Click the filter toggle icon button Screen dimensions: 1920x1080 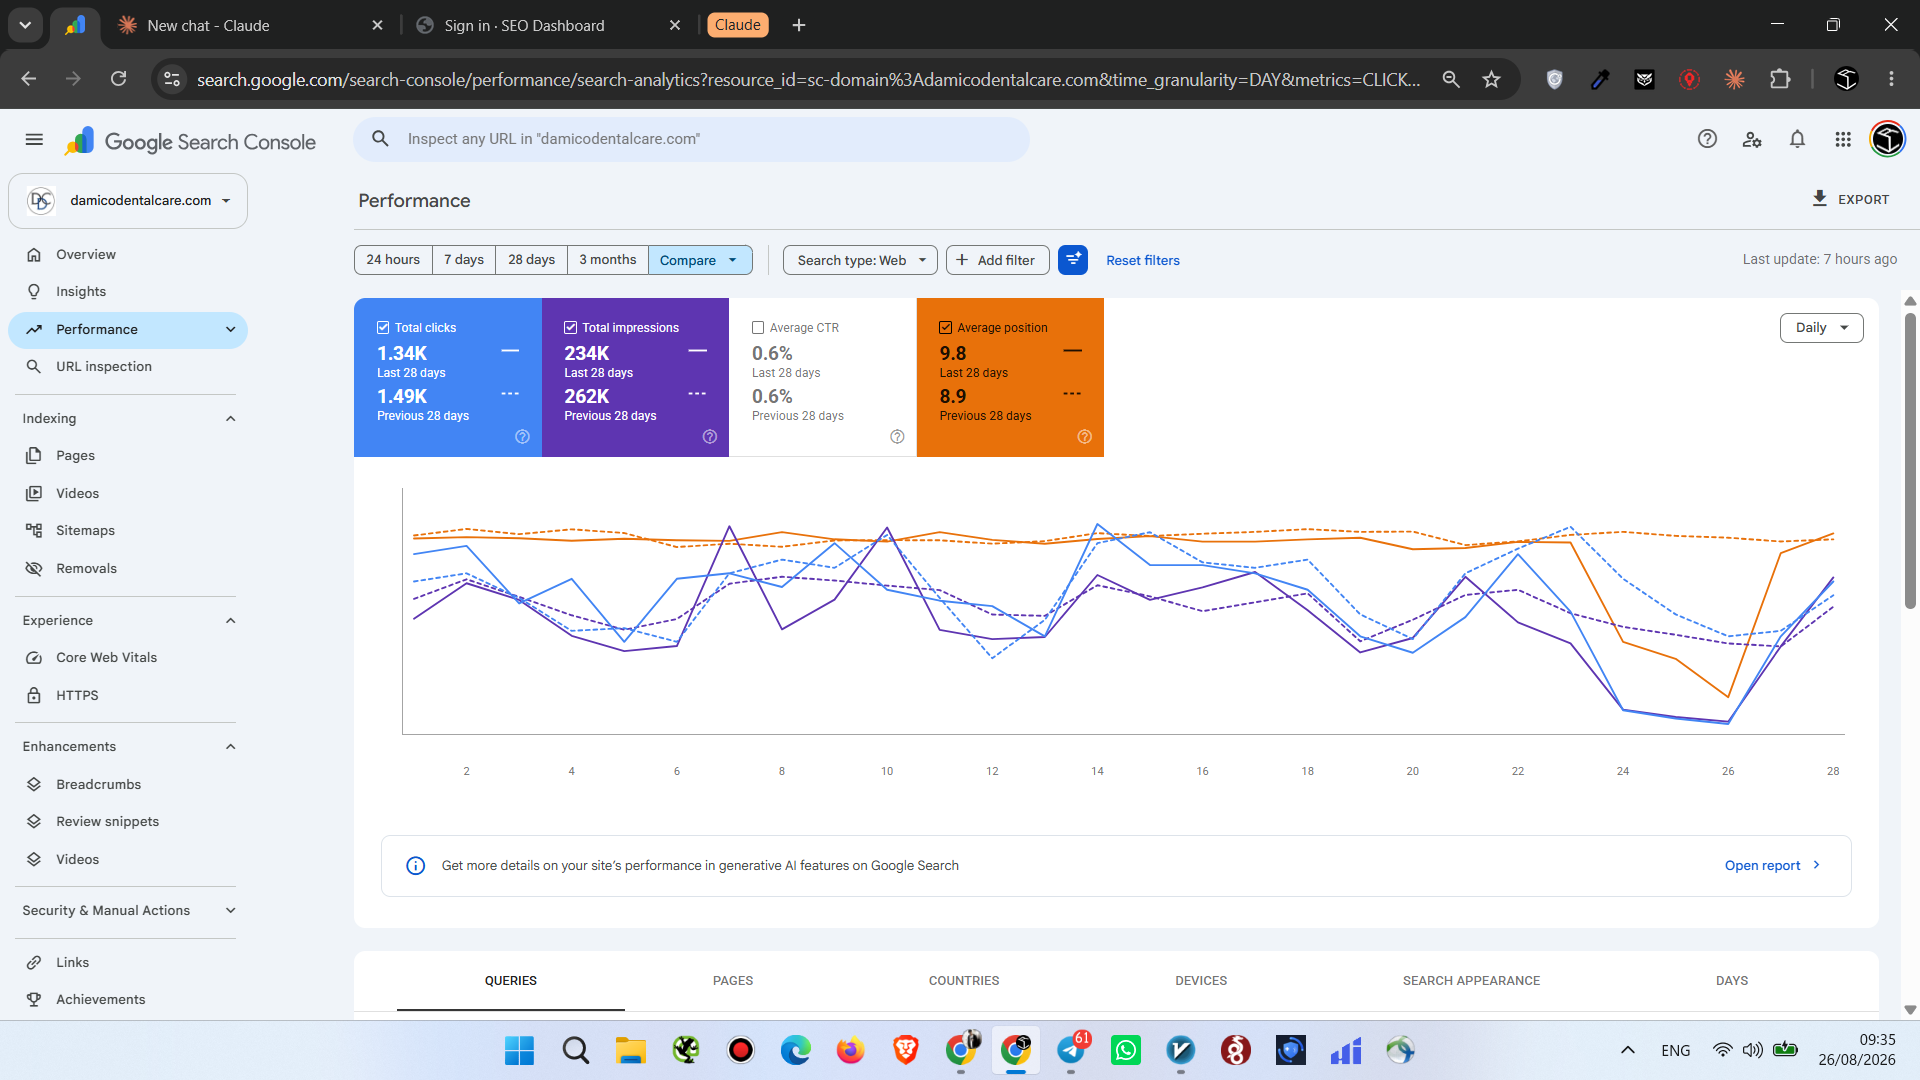point(1073,260)
